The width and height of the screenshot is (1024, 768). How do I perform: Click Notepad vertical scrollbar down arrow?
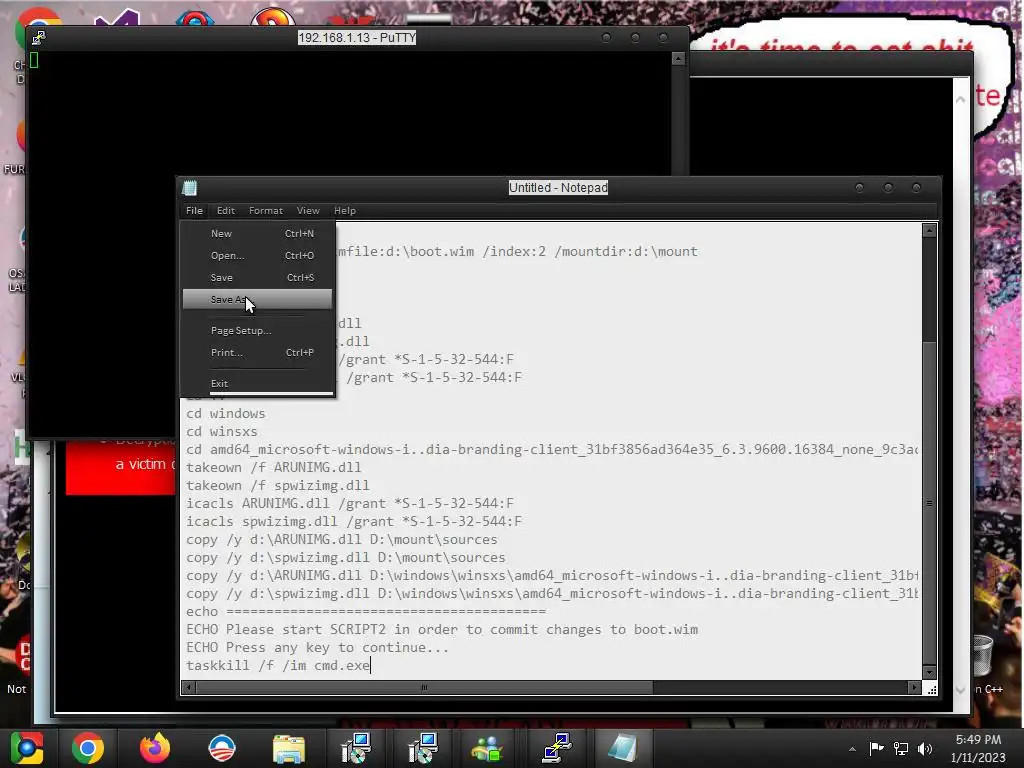[x=929, y=673]
